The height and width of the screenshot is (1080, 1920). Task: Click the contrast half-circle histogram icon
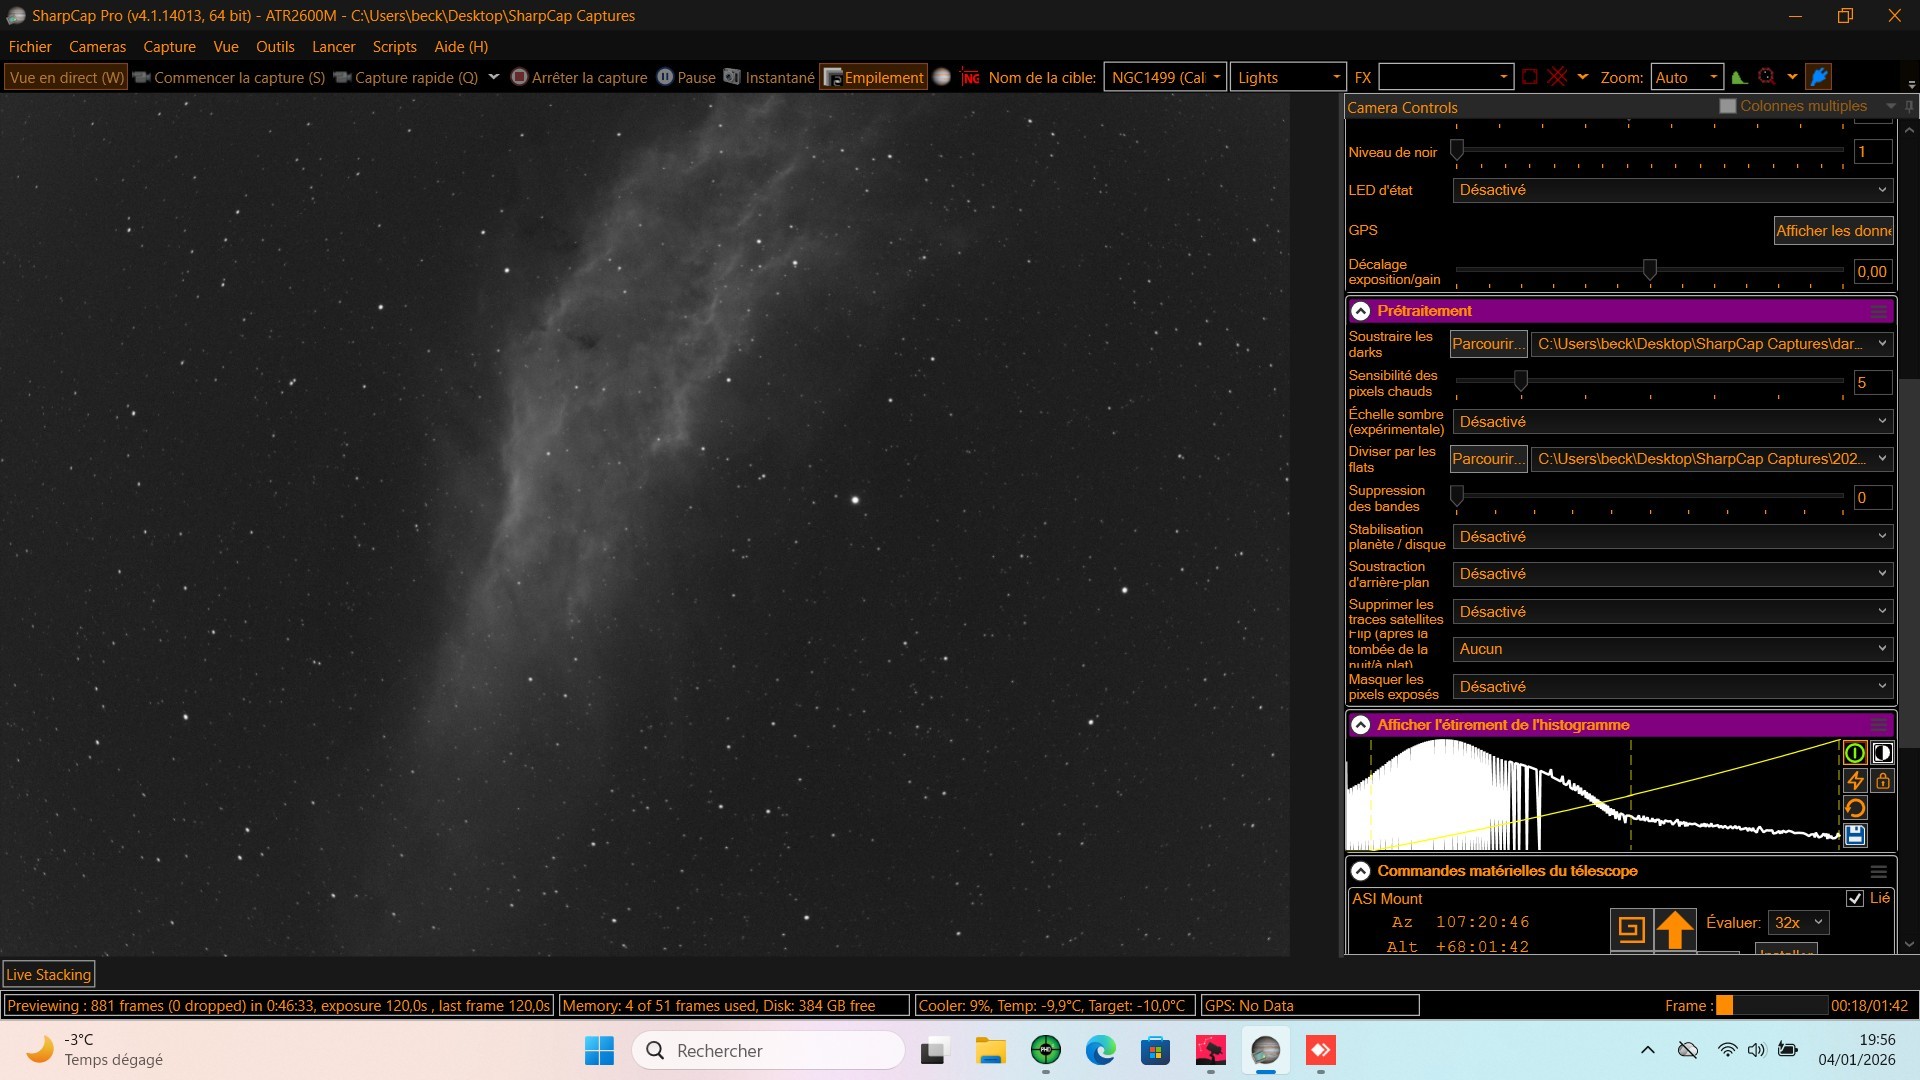[1883, 753]
